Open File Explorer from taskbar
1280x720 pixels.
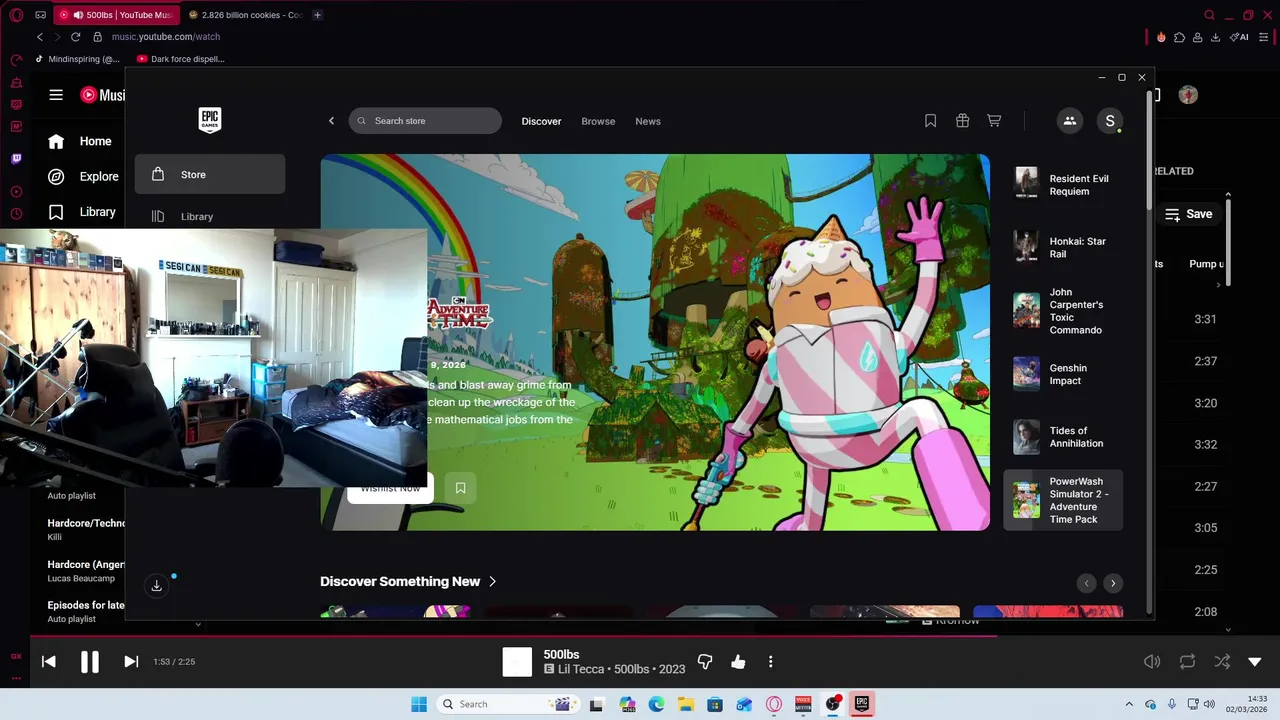(686, 704)
